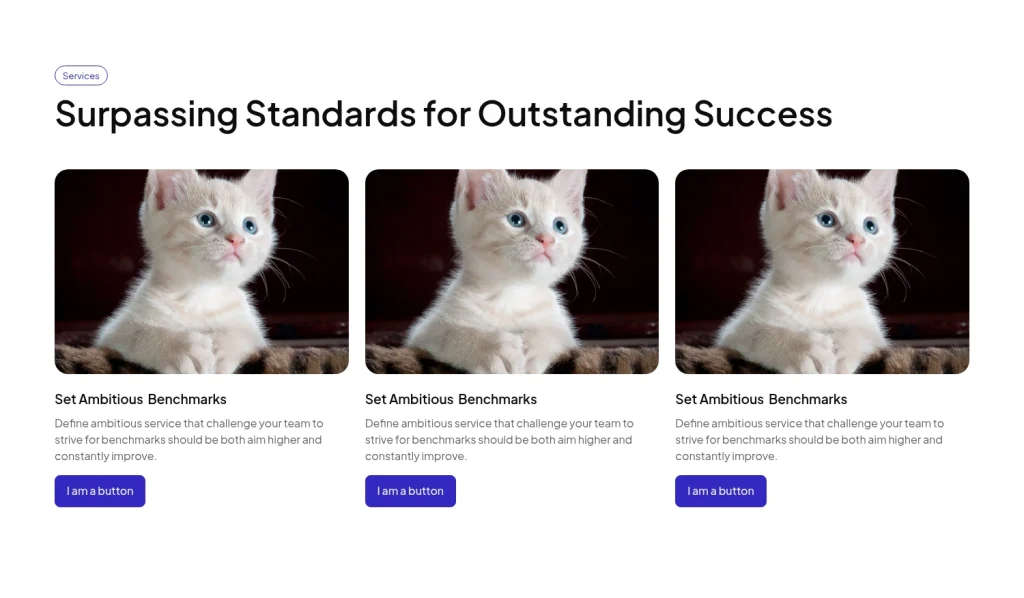
Task: Click the word "Surpassing" in the headline
Action: coord(146,114)
